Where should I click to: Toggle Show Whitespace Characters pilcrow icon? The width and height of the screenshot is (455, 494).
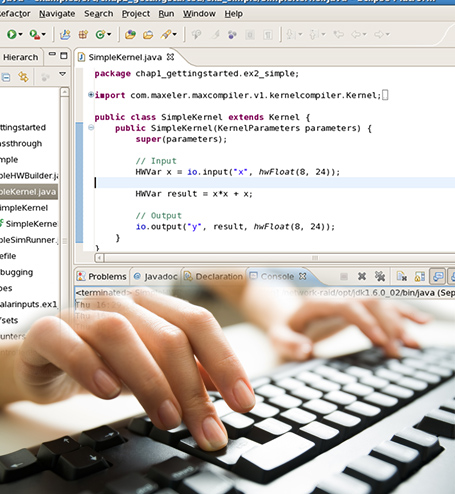coord(268,34)
